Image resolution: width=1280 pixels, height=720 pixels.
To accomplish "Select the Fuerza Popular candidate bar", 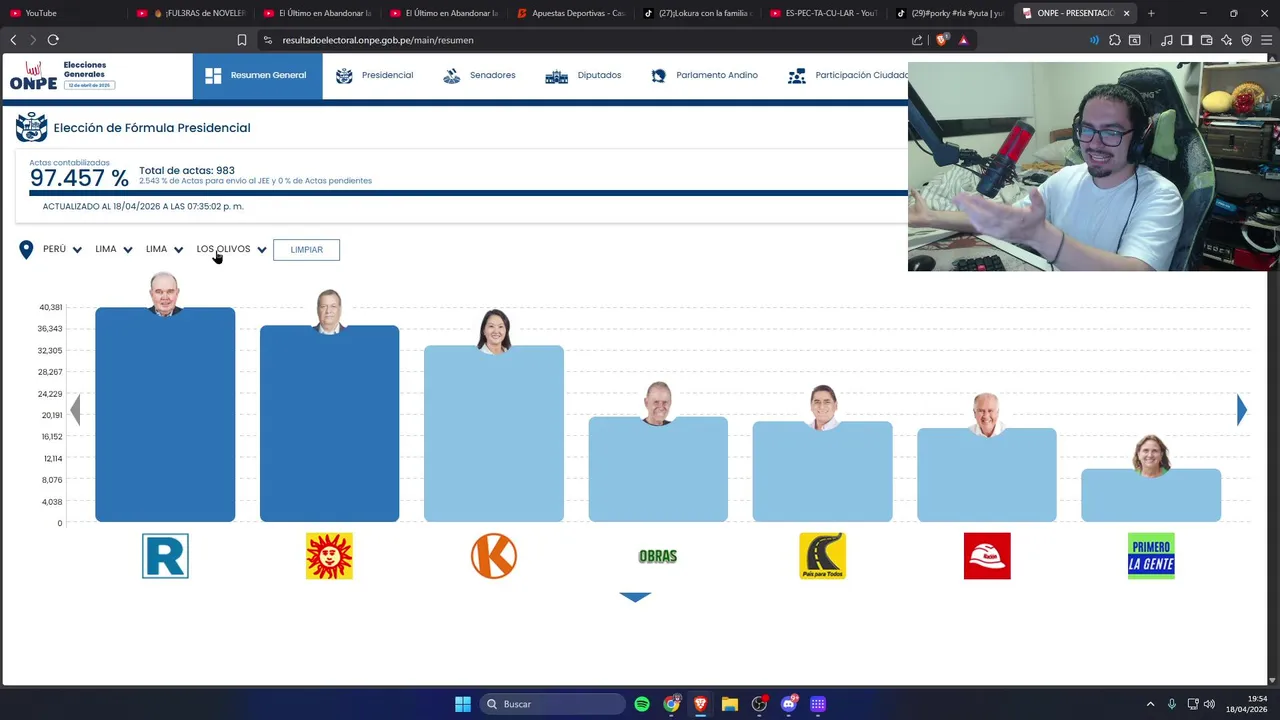I will (x=494, y=434).
